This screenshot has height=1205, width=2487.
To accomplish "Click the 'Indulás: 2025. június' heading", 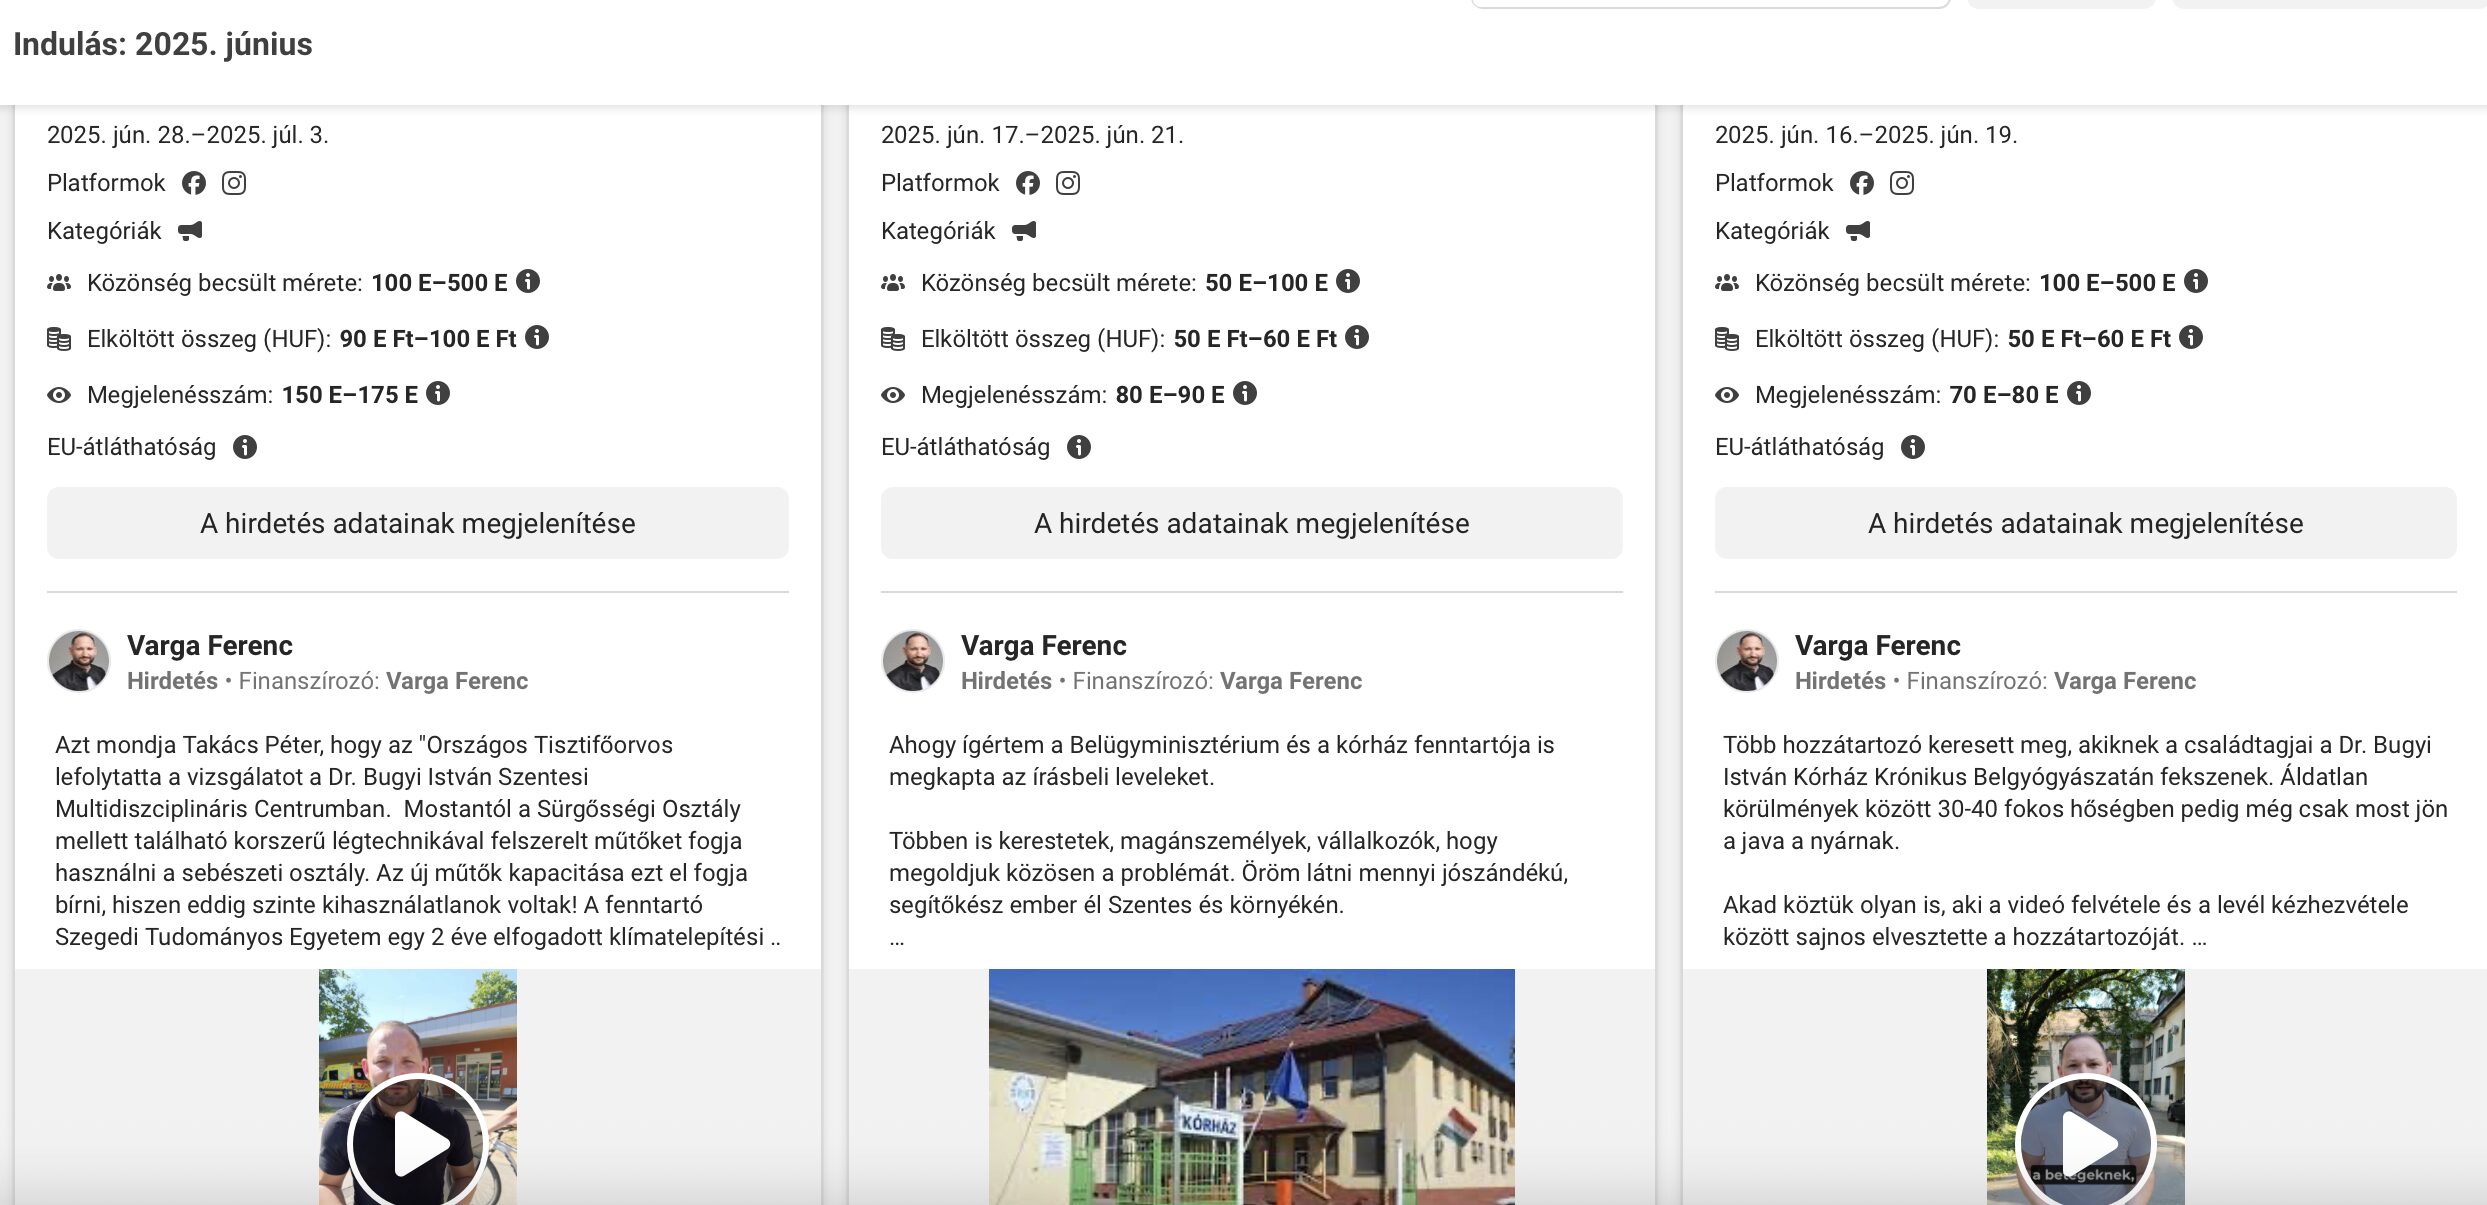I will pyautogui.click(x=163, y=44).
